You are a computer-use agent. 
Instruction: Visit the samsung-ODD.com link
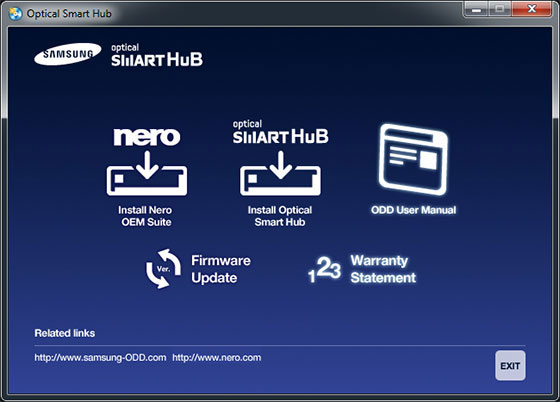tap(100, 358)
